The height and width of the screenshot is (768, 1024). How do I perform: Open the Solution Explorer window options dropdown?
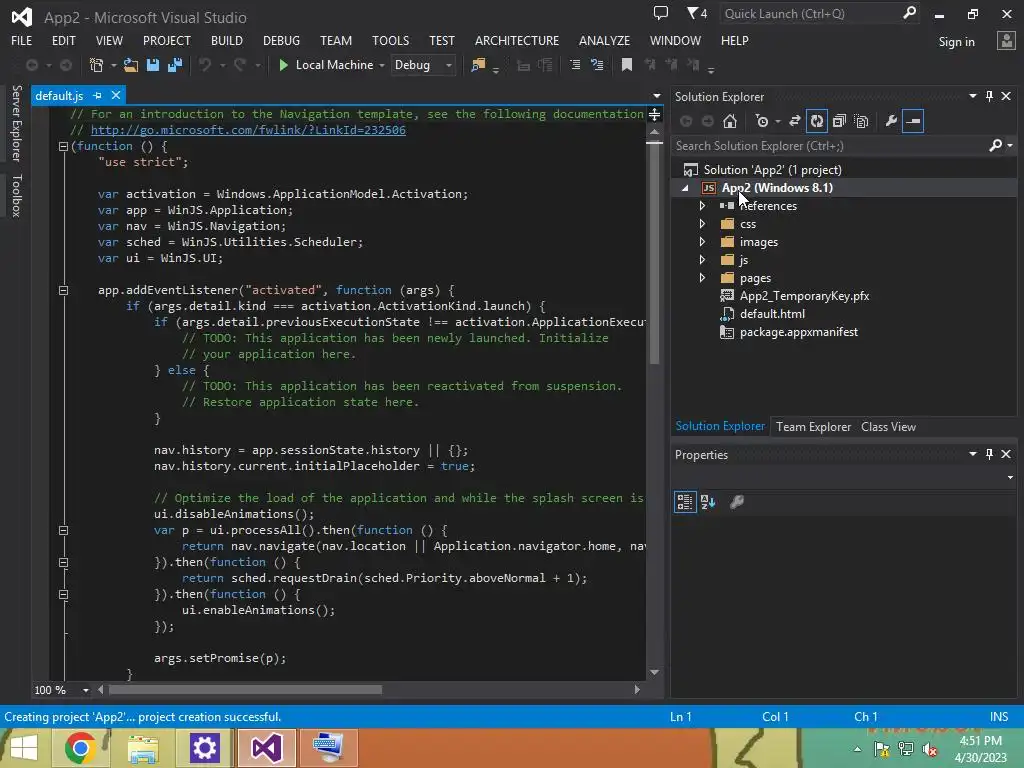(972, 96)
